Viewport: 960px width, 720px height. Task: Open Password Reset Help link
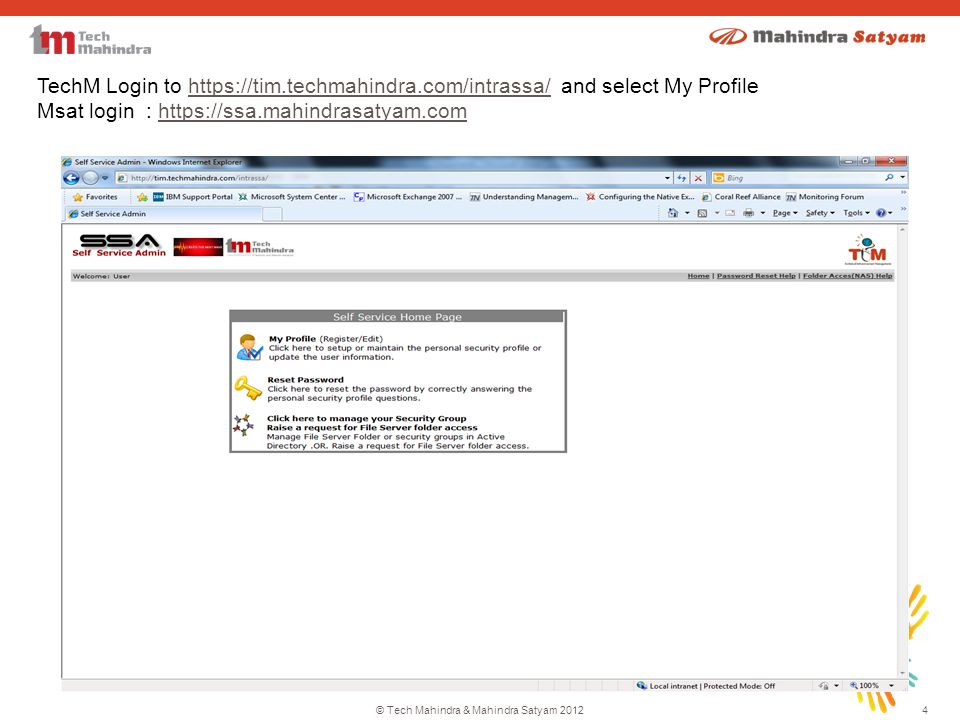click(x=756, y=276)
